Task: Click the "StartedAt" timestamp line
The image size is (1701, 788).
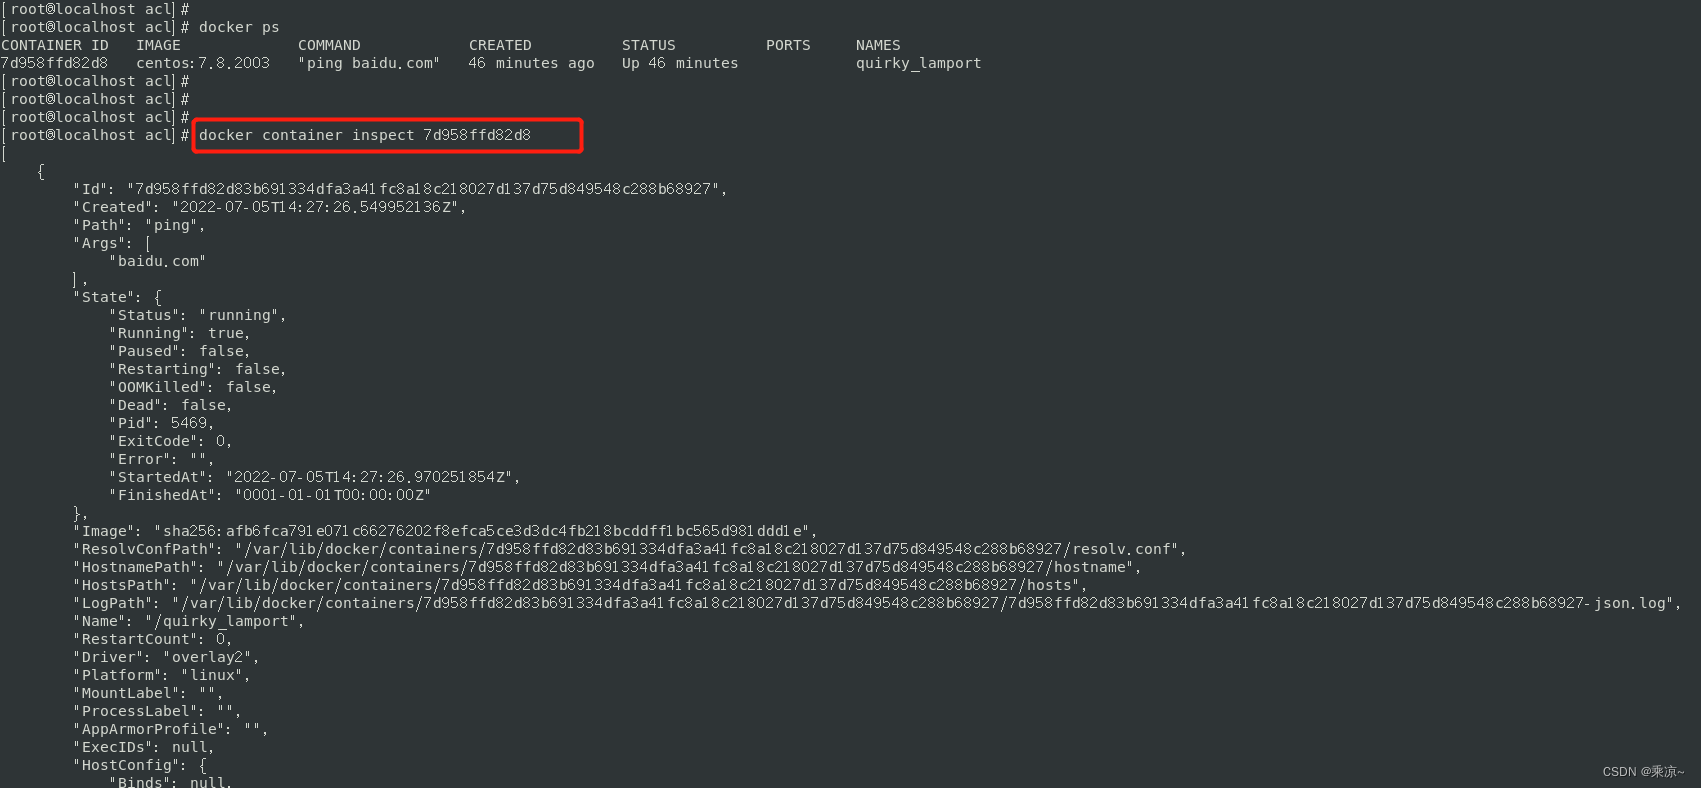Action: 314,477
